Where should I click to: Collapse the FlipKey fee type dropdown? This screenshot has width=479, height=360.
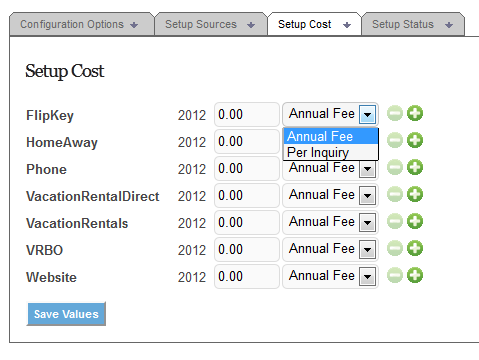[x=368, y=114]
